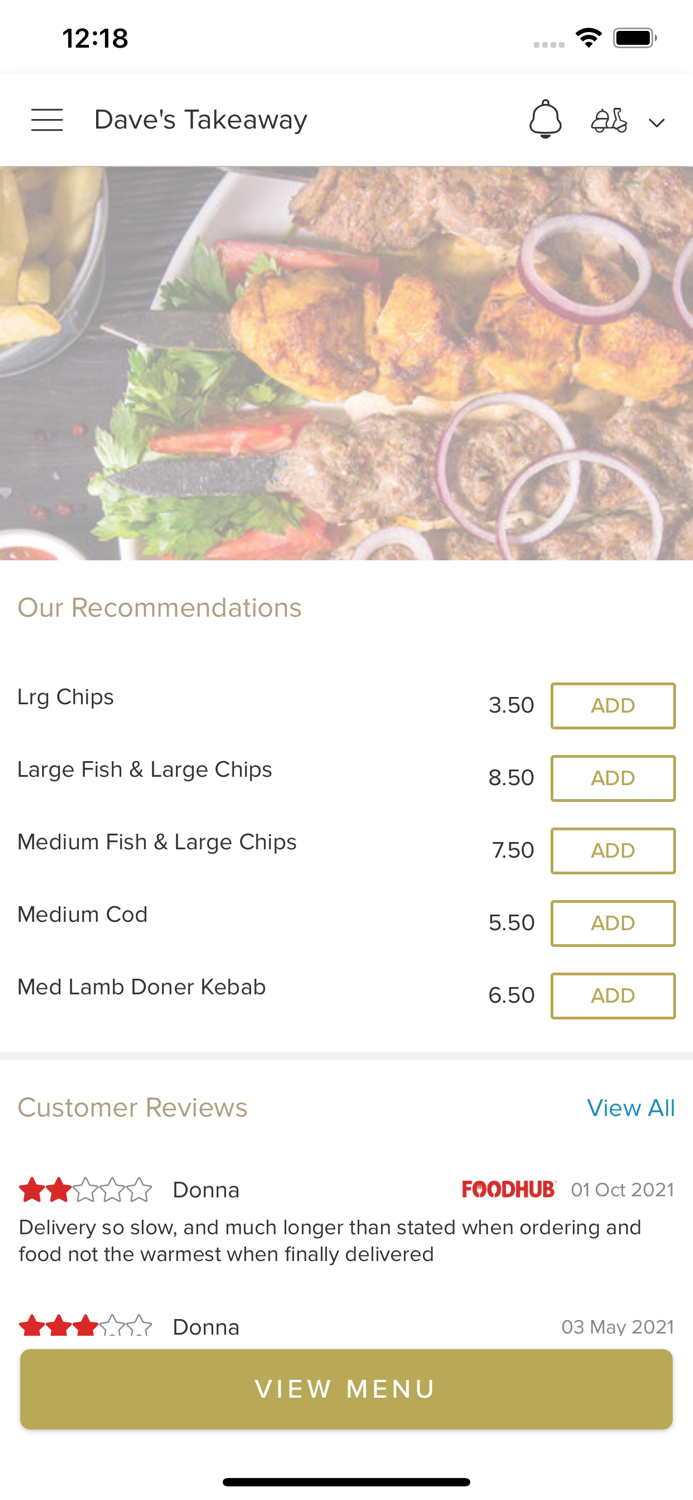Tap the home indicator bar
693x1500 pixels.
[x=346, y=1482]
